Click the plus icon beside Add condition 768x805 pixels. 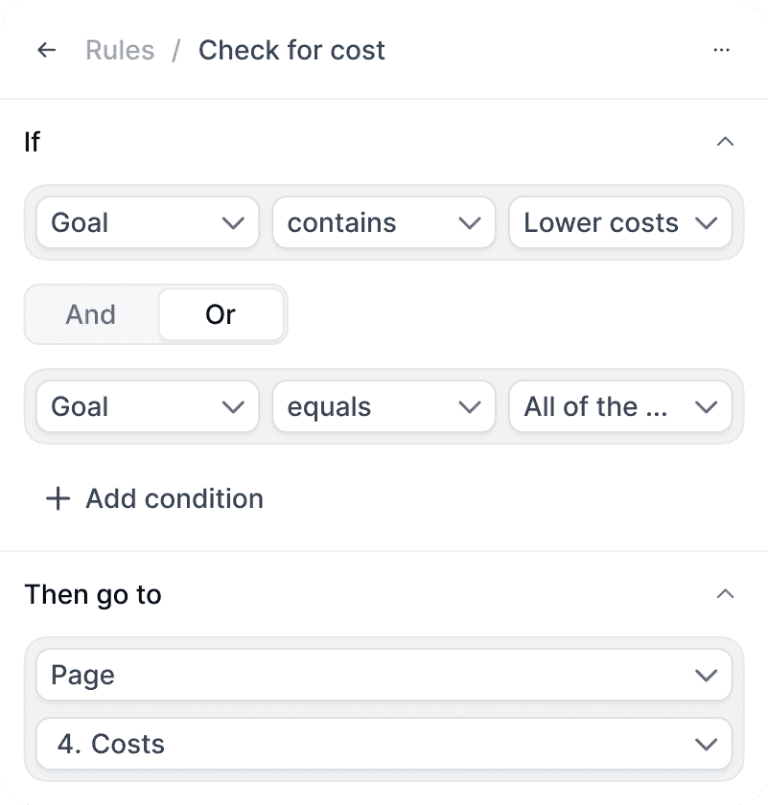point(58,499)
